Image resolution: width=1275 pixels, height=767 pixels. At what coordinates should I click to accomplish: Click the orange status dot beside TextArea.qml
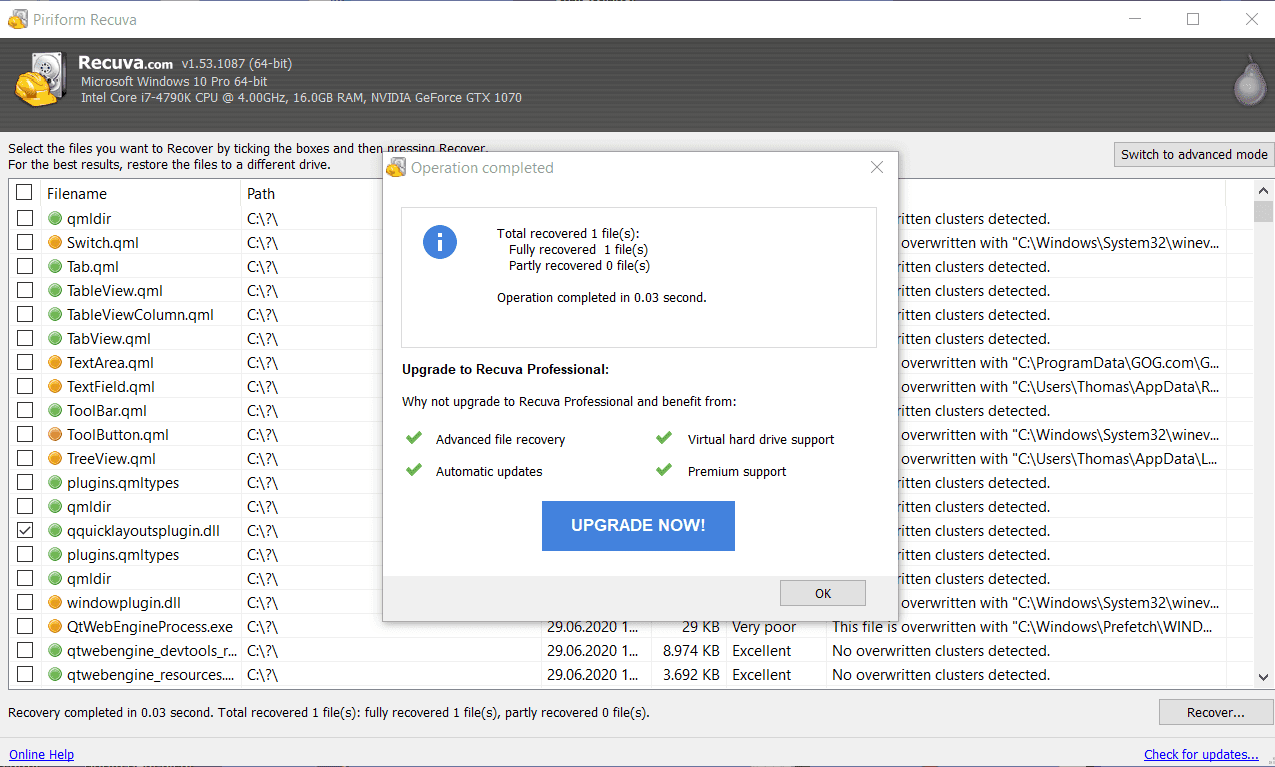click(54, 362)
